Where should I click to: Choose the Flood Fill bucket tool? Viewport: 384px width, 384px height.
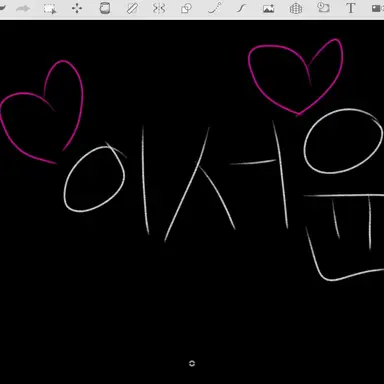pyautogui.click(x=105, y=8)
